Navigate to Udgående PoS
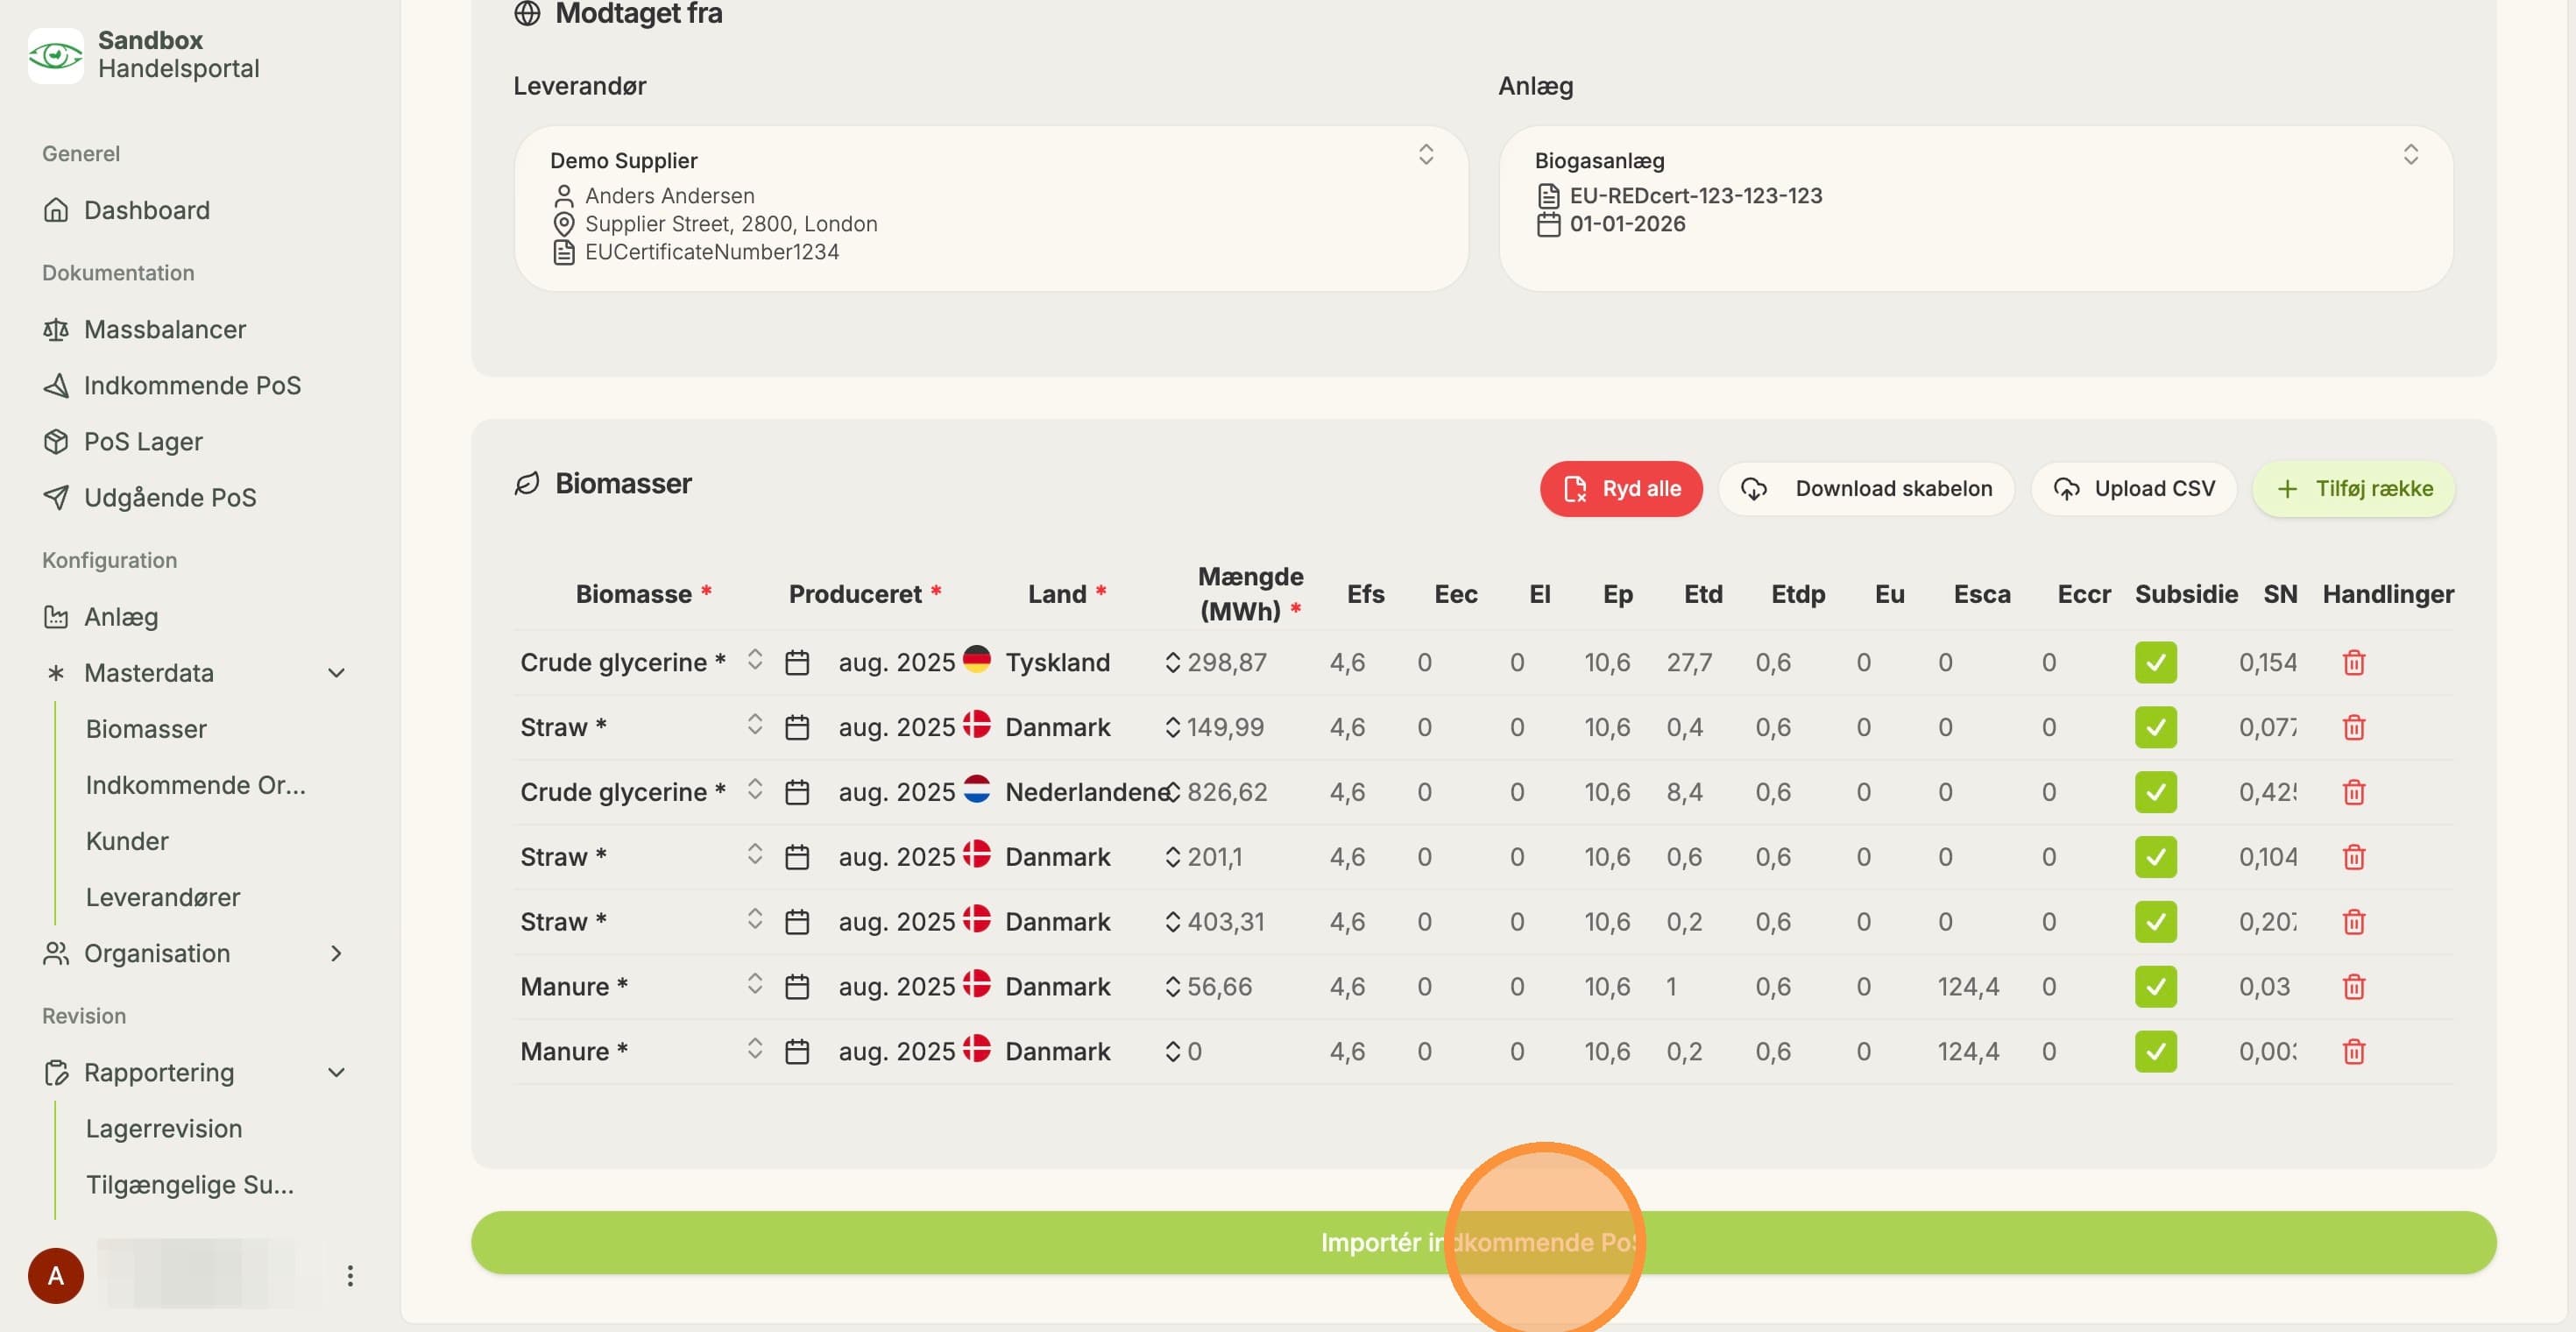 [149, 497]
